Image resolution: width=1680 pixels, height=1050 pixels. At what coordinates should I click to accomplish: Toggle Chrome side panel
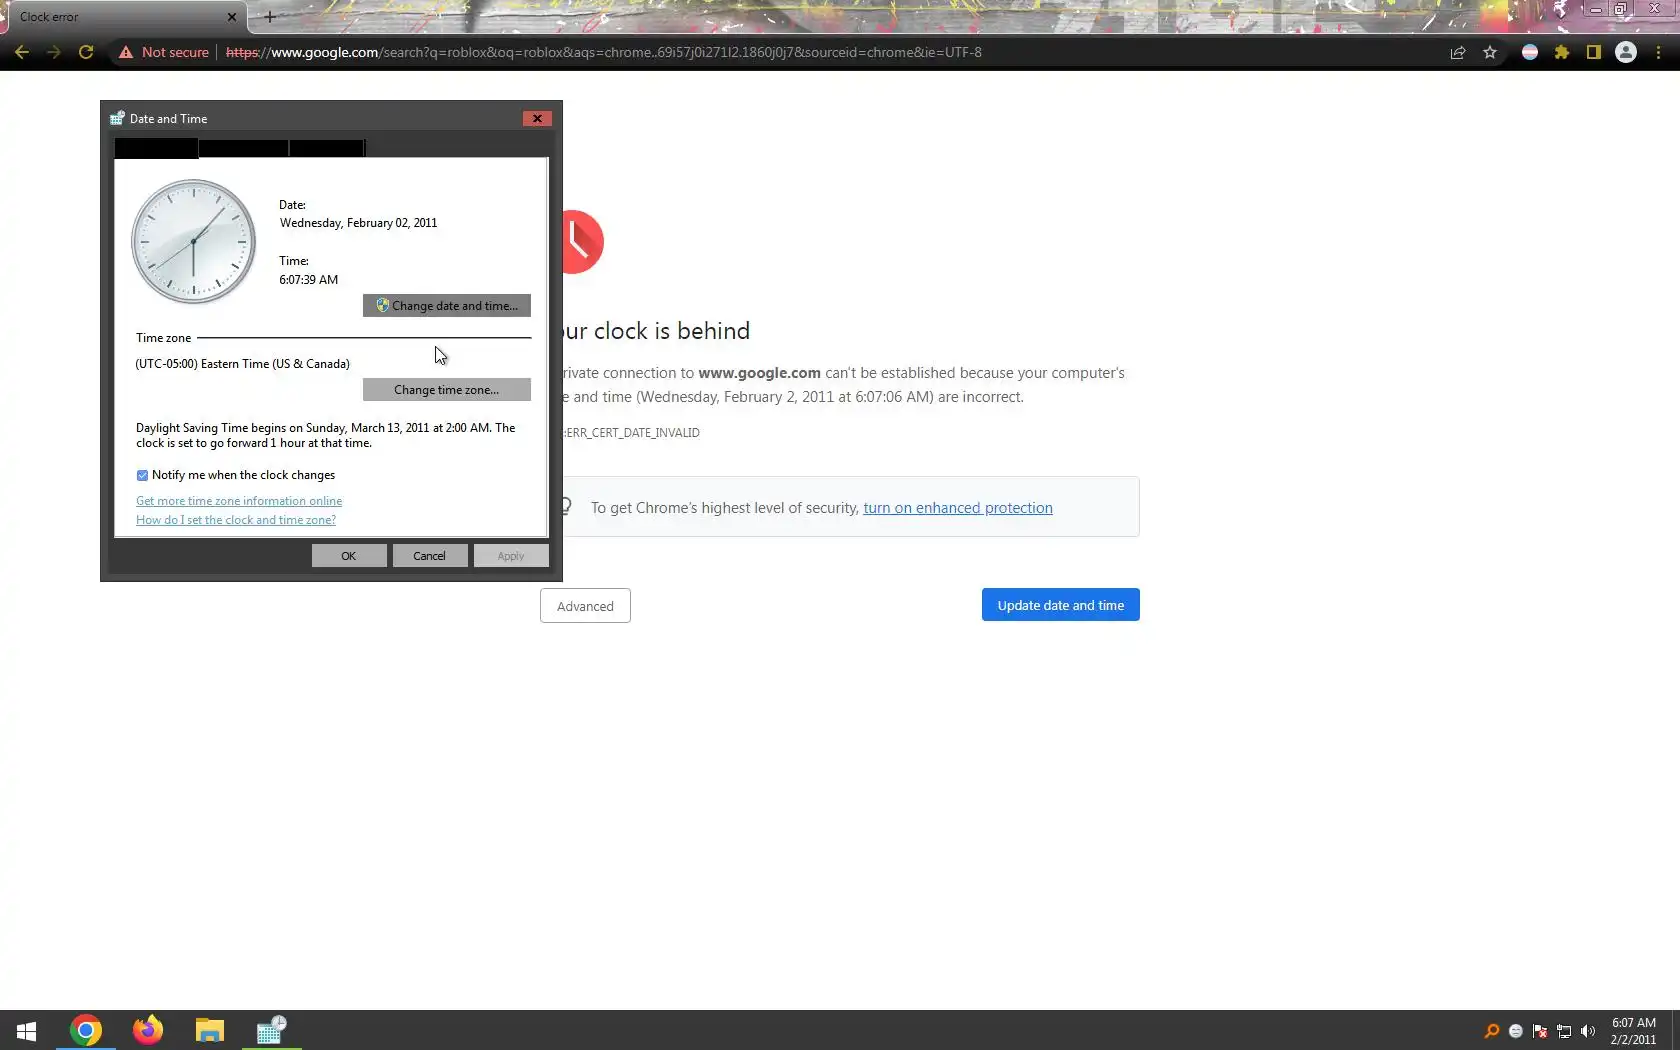[1594, 52]
